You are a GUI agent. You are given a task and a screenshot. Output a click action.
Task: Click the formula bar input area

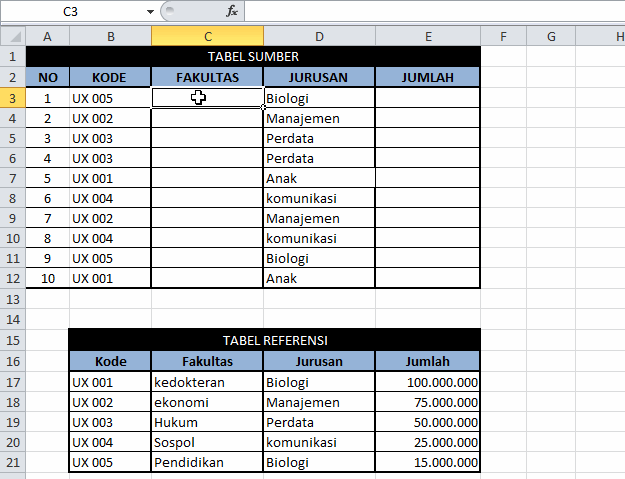pyautogui.click(x=430, y=11)
